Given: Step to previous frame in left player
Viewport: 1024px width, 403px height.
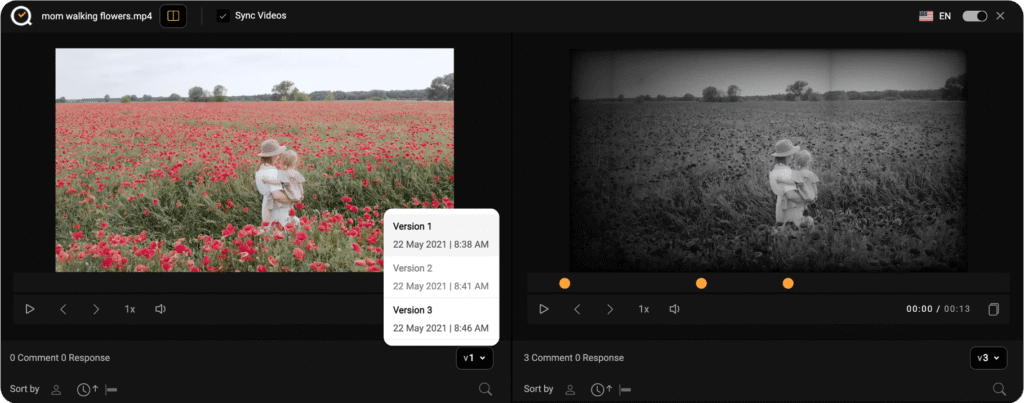Looking at the screenshot, I should 63,309.
